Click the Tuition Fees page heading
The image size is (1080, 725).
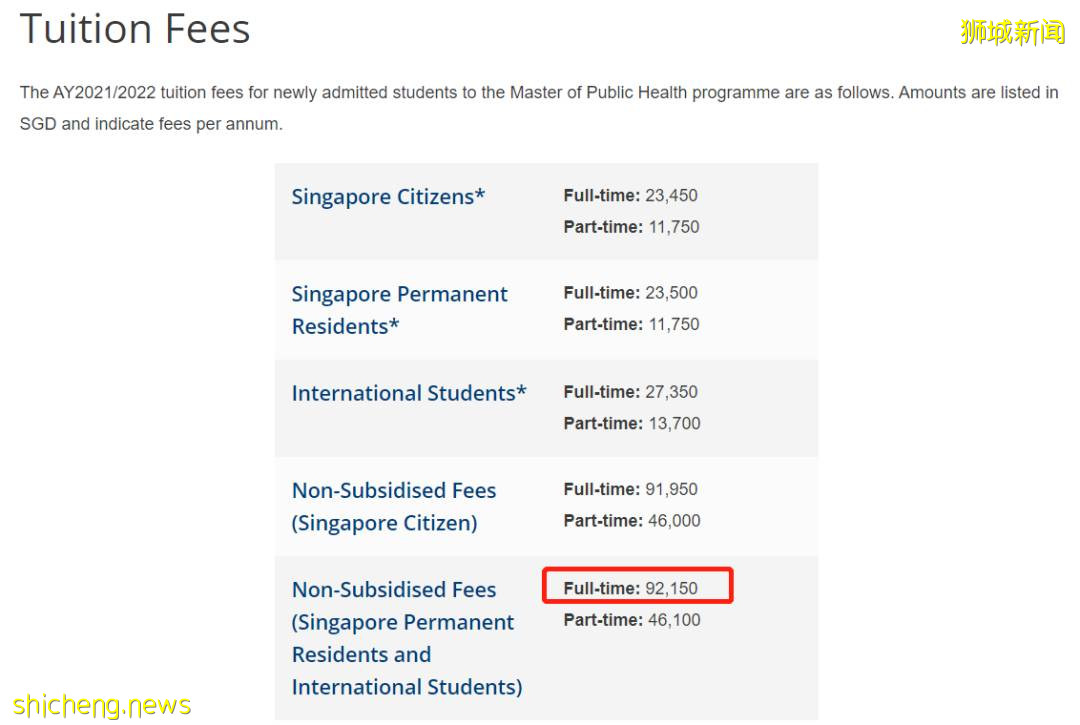pyautogui.click(x=135, y=29)
